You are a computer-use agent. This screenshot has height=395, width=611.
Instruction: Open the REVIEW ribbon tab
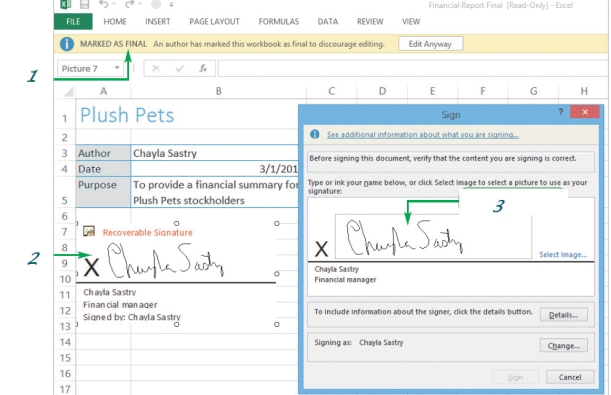pos(370,21)
